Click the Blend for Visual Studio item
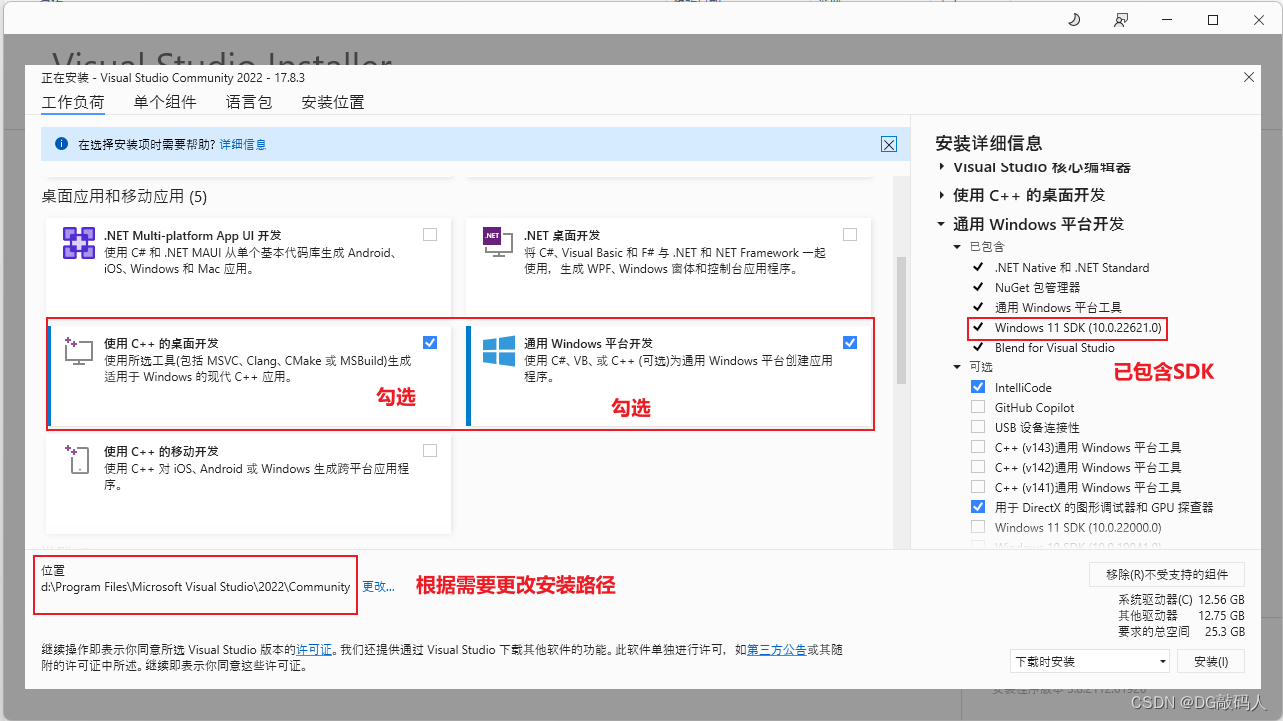The height and width of the screenshot is (721, 1283). pyautogui.click(x=1054, y=347)
